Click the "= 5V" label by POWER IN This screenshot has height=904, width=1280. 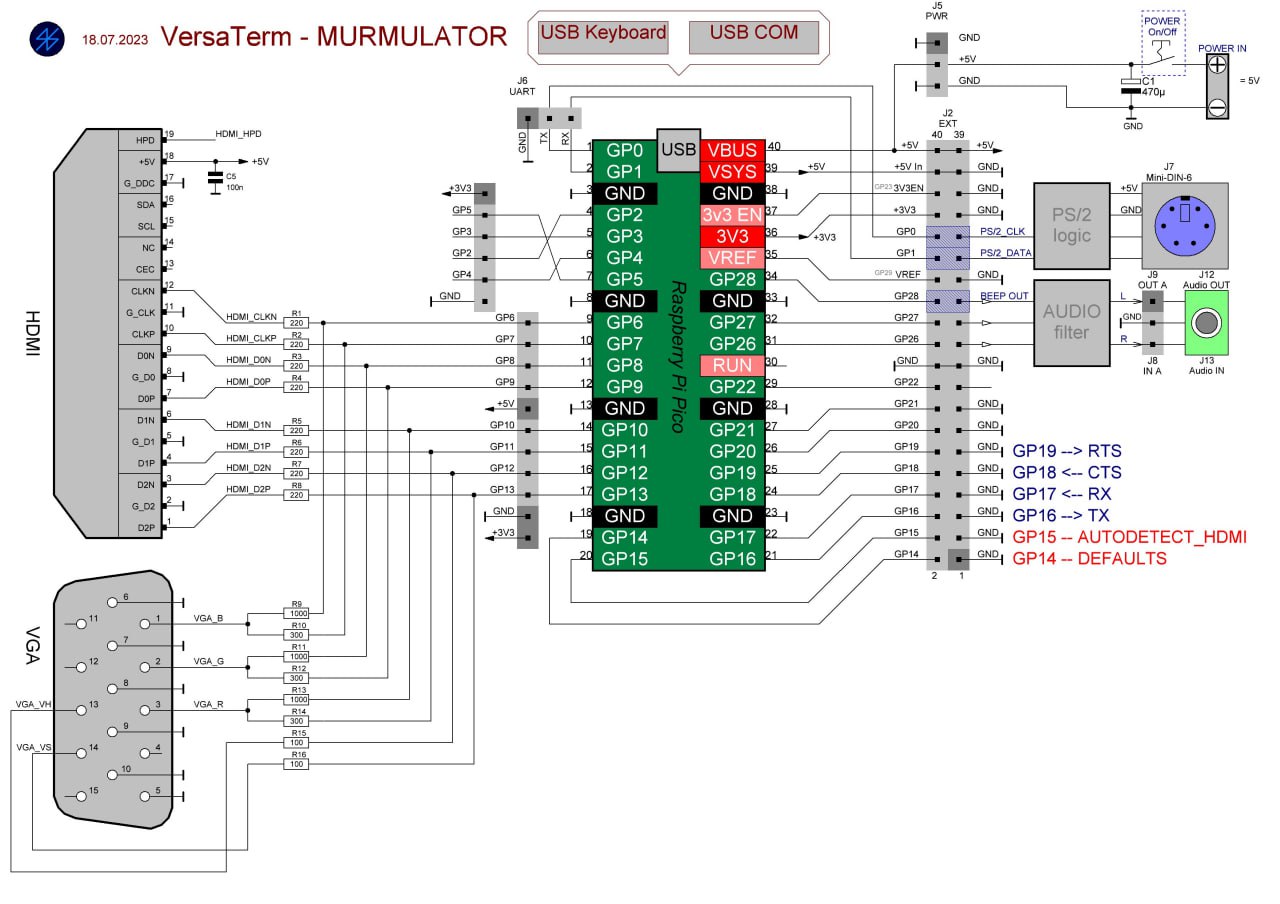(x=1251, y=81)
